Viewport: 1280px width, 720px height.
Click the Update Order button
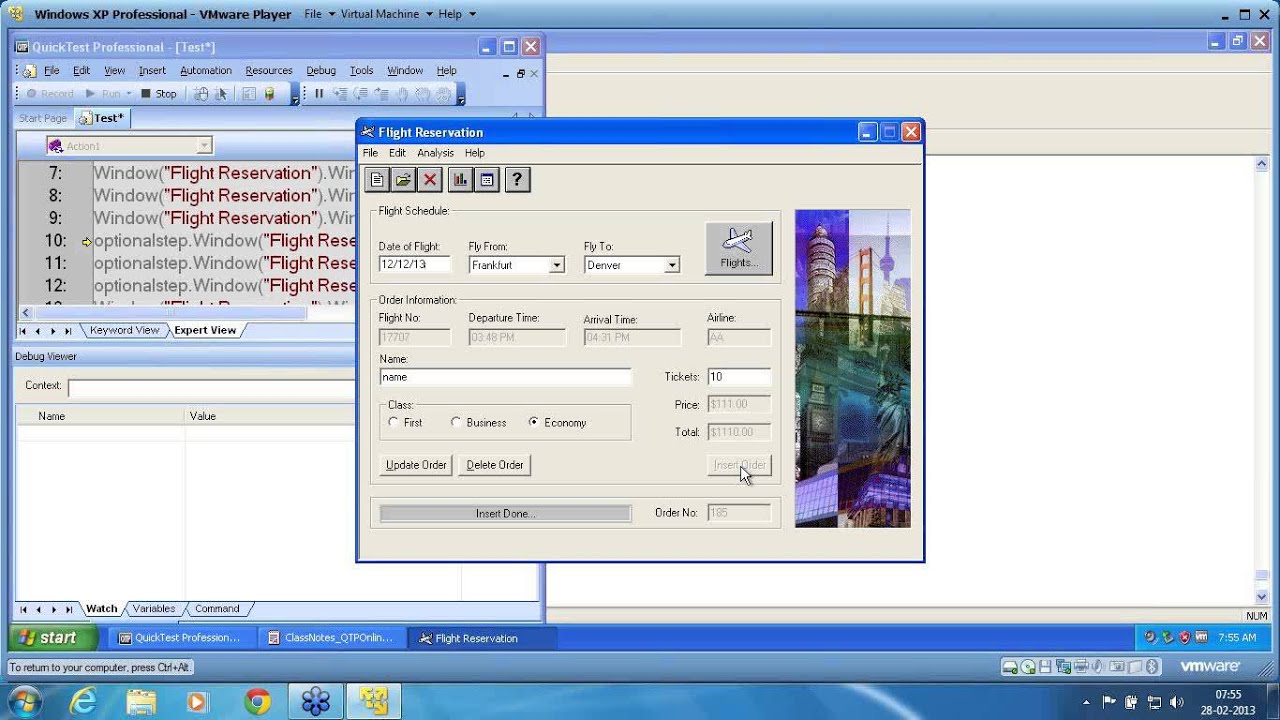(416, 465)
